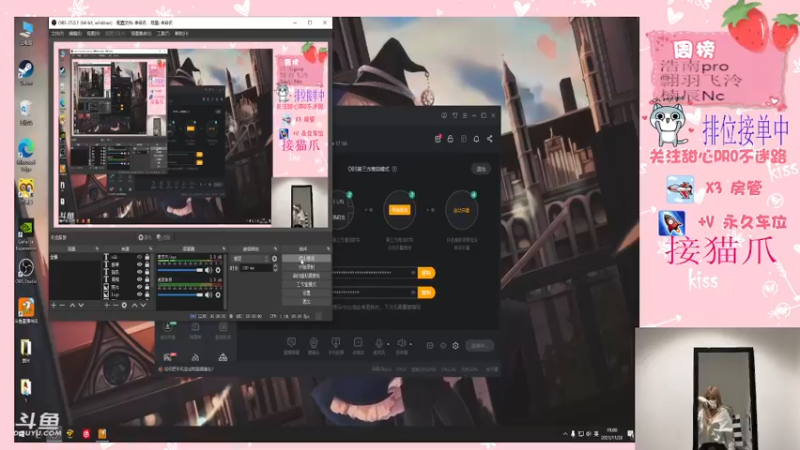Click the highlighted stop streaming button in OBS controls
The image size is (800, 450).
tap(306, 258)
